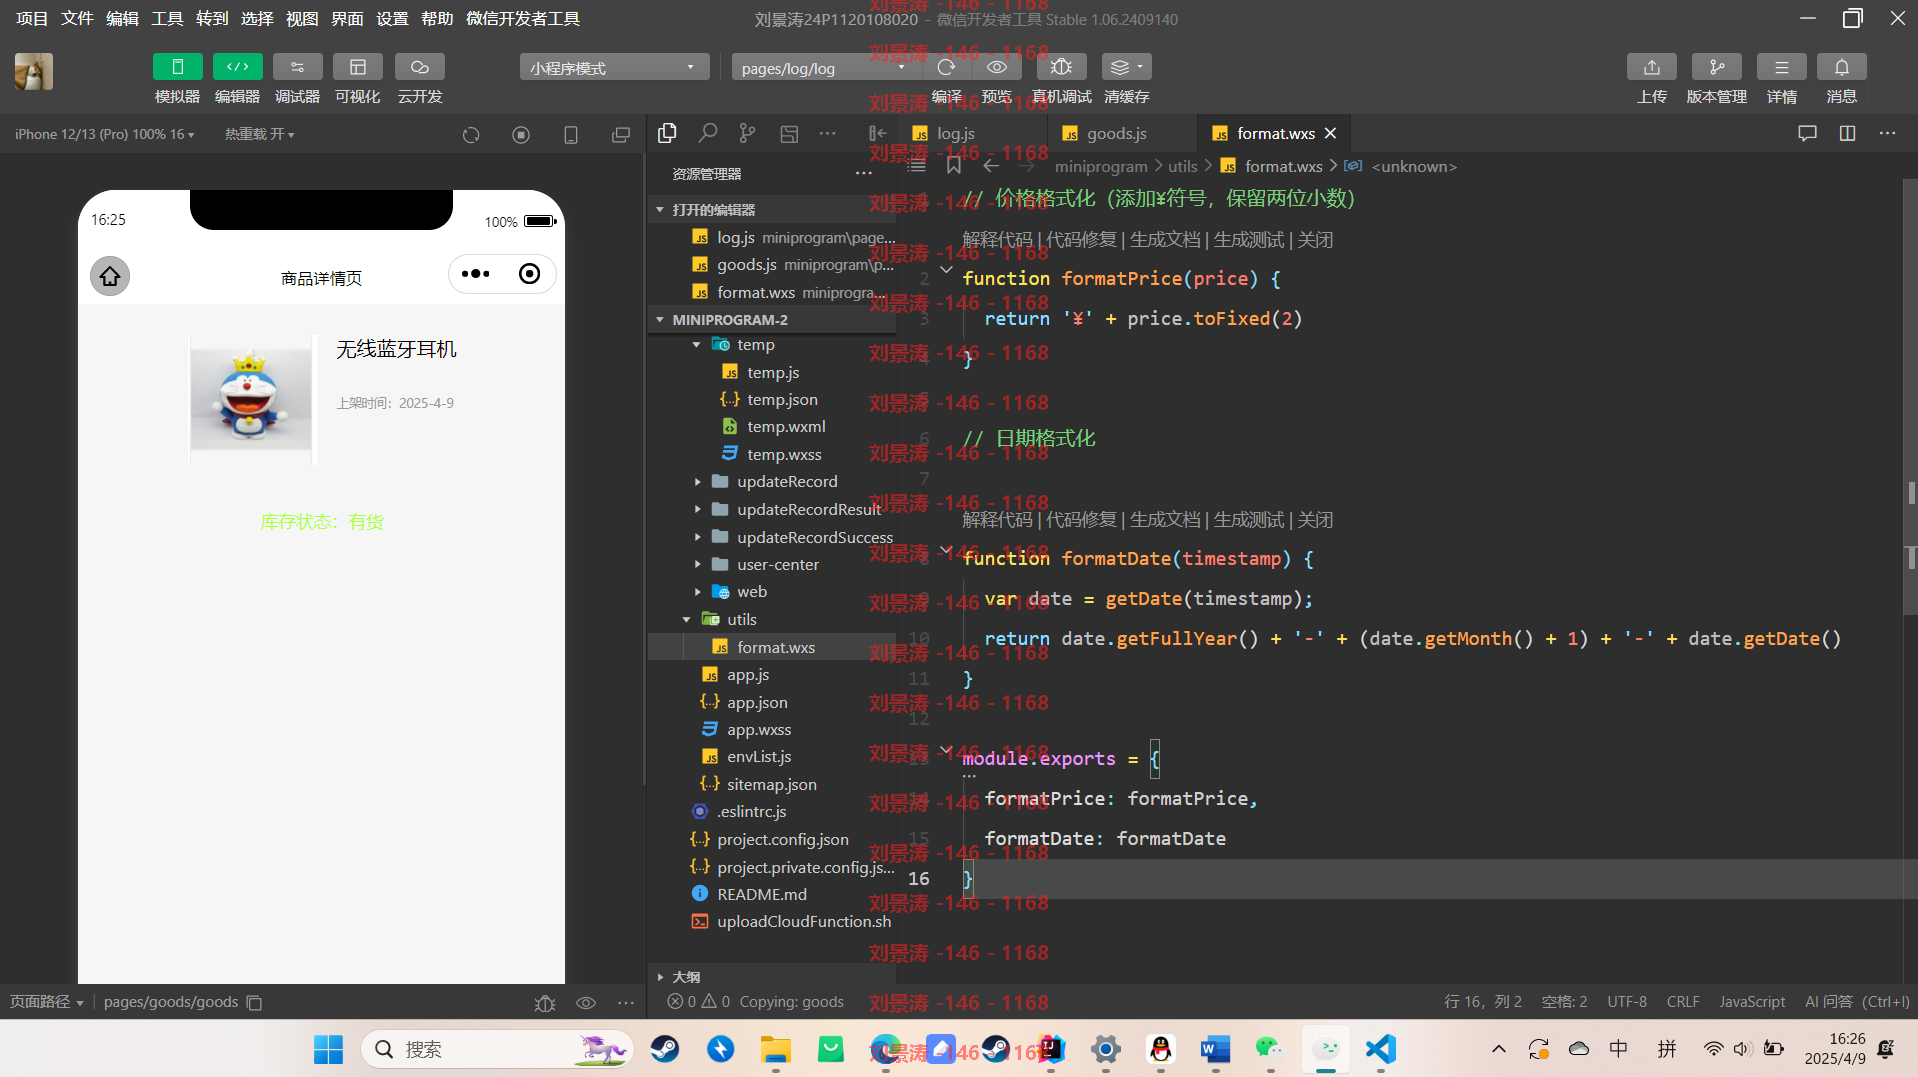Image resolution: width=1918 pixels, height=1077 pixels.
Task: Open the Tools menu
Action: tap(167, 18)
